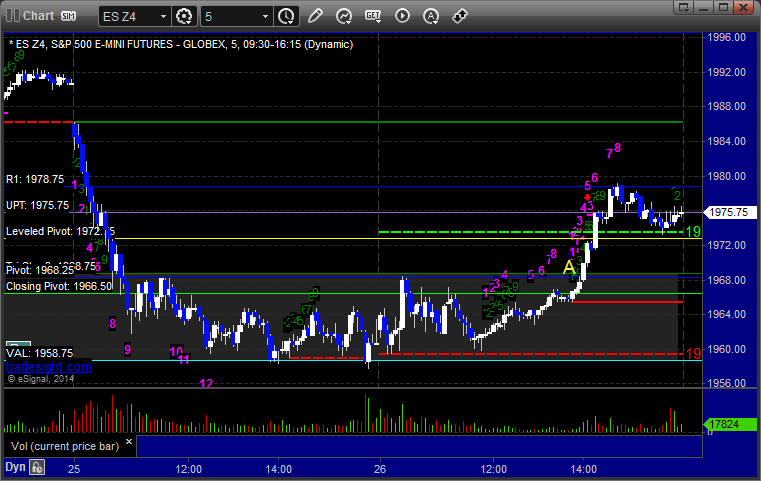Click the date label 25 on the time axis

click(x=74, y=469)
